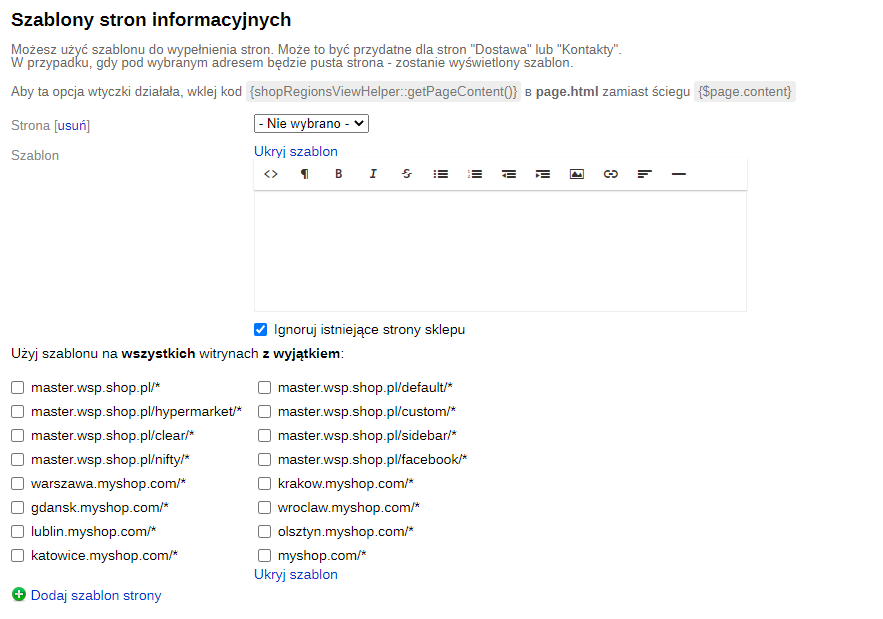Click inside the template text editor area
Screen dimensions: 883x619
(500, 250)
